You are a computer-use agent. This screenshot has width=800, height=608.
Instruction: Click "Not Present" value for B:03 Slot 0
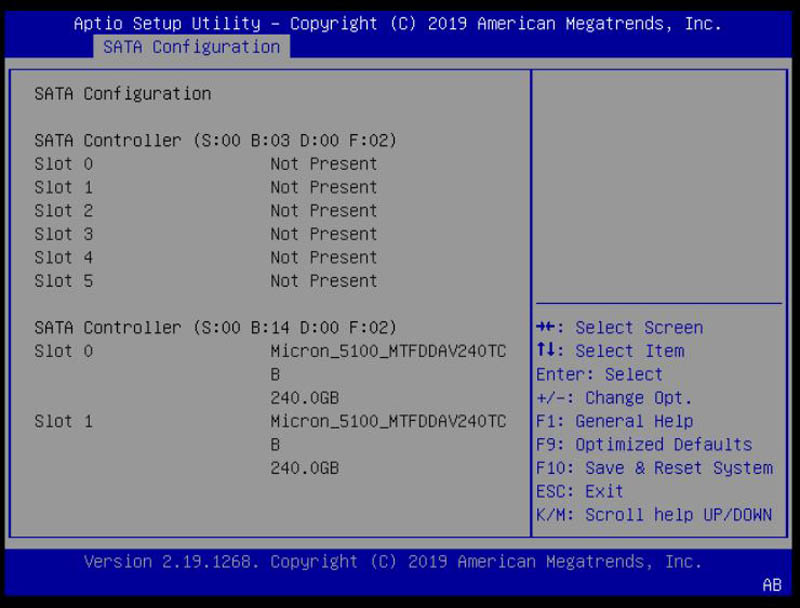323,164
